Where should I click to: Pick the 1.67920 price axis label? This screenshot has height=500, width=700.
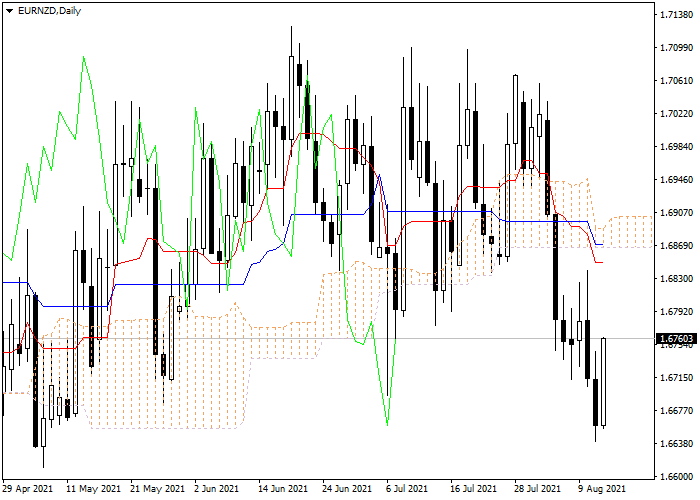point(677,312)
